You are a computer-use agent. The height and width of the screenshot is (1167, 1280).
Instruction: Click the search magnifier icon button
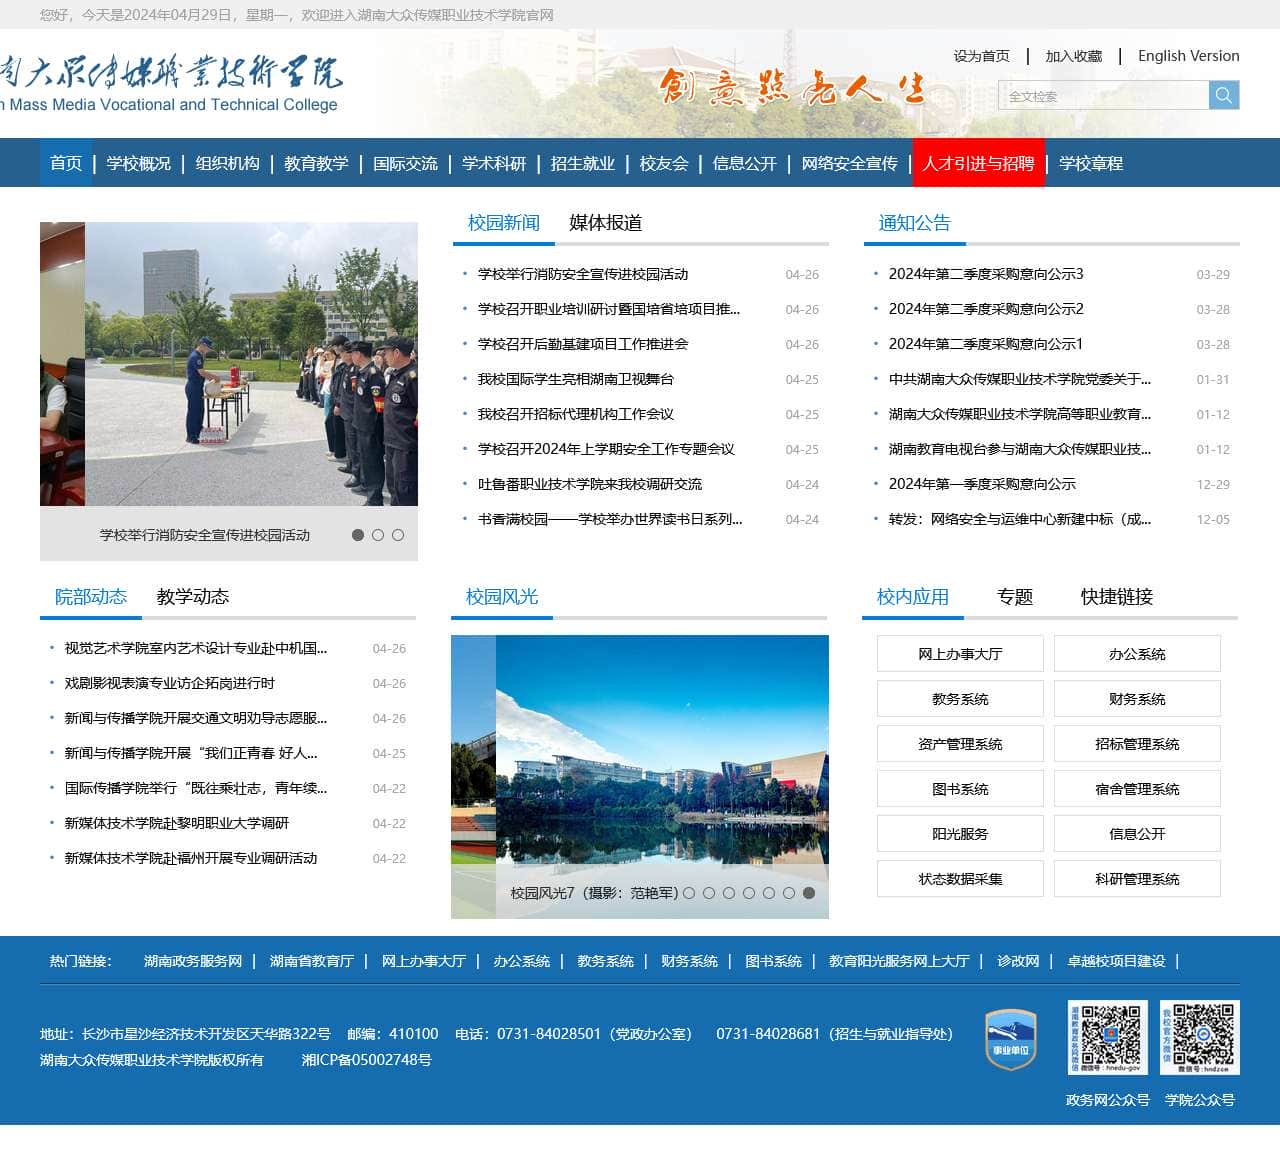1224,95
